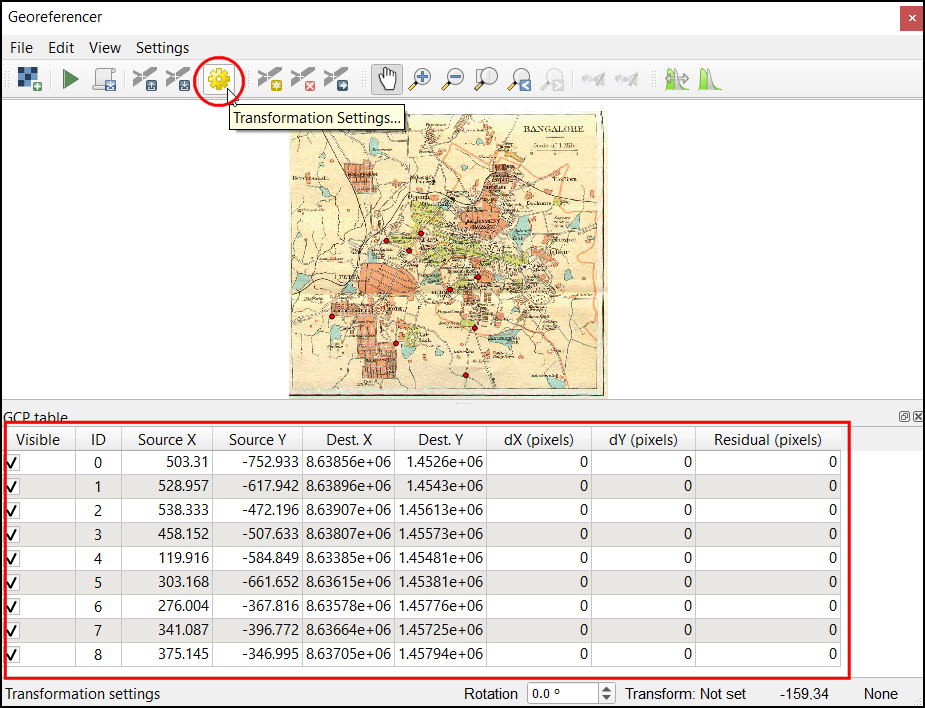The width and height of the screenshot is (925, 708).
Task: Toggle Visible checkbox for GCP ID 8
Action: coord(12,654)
